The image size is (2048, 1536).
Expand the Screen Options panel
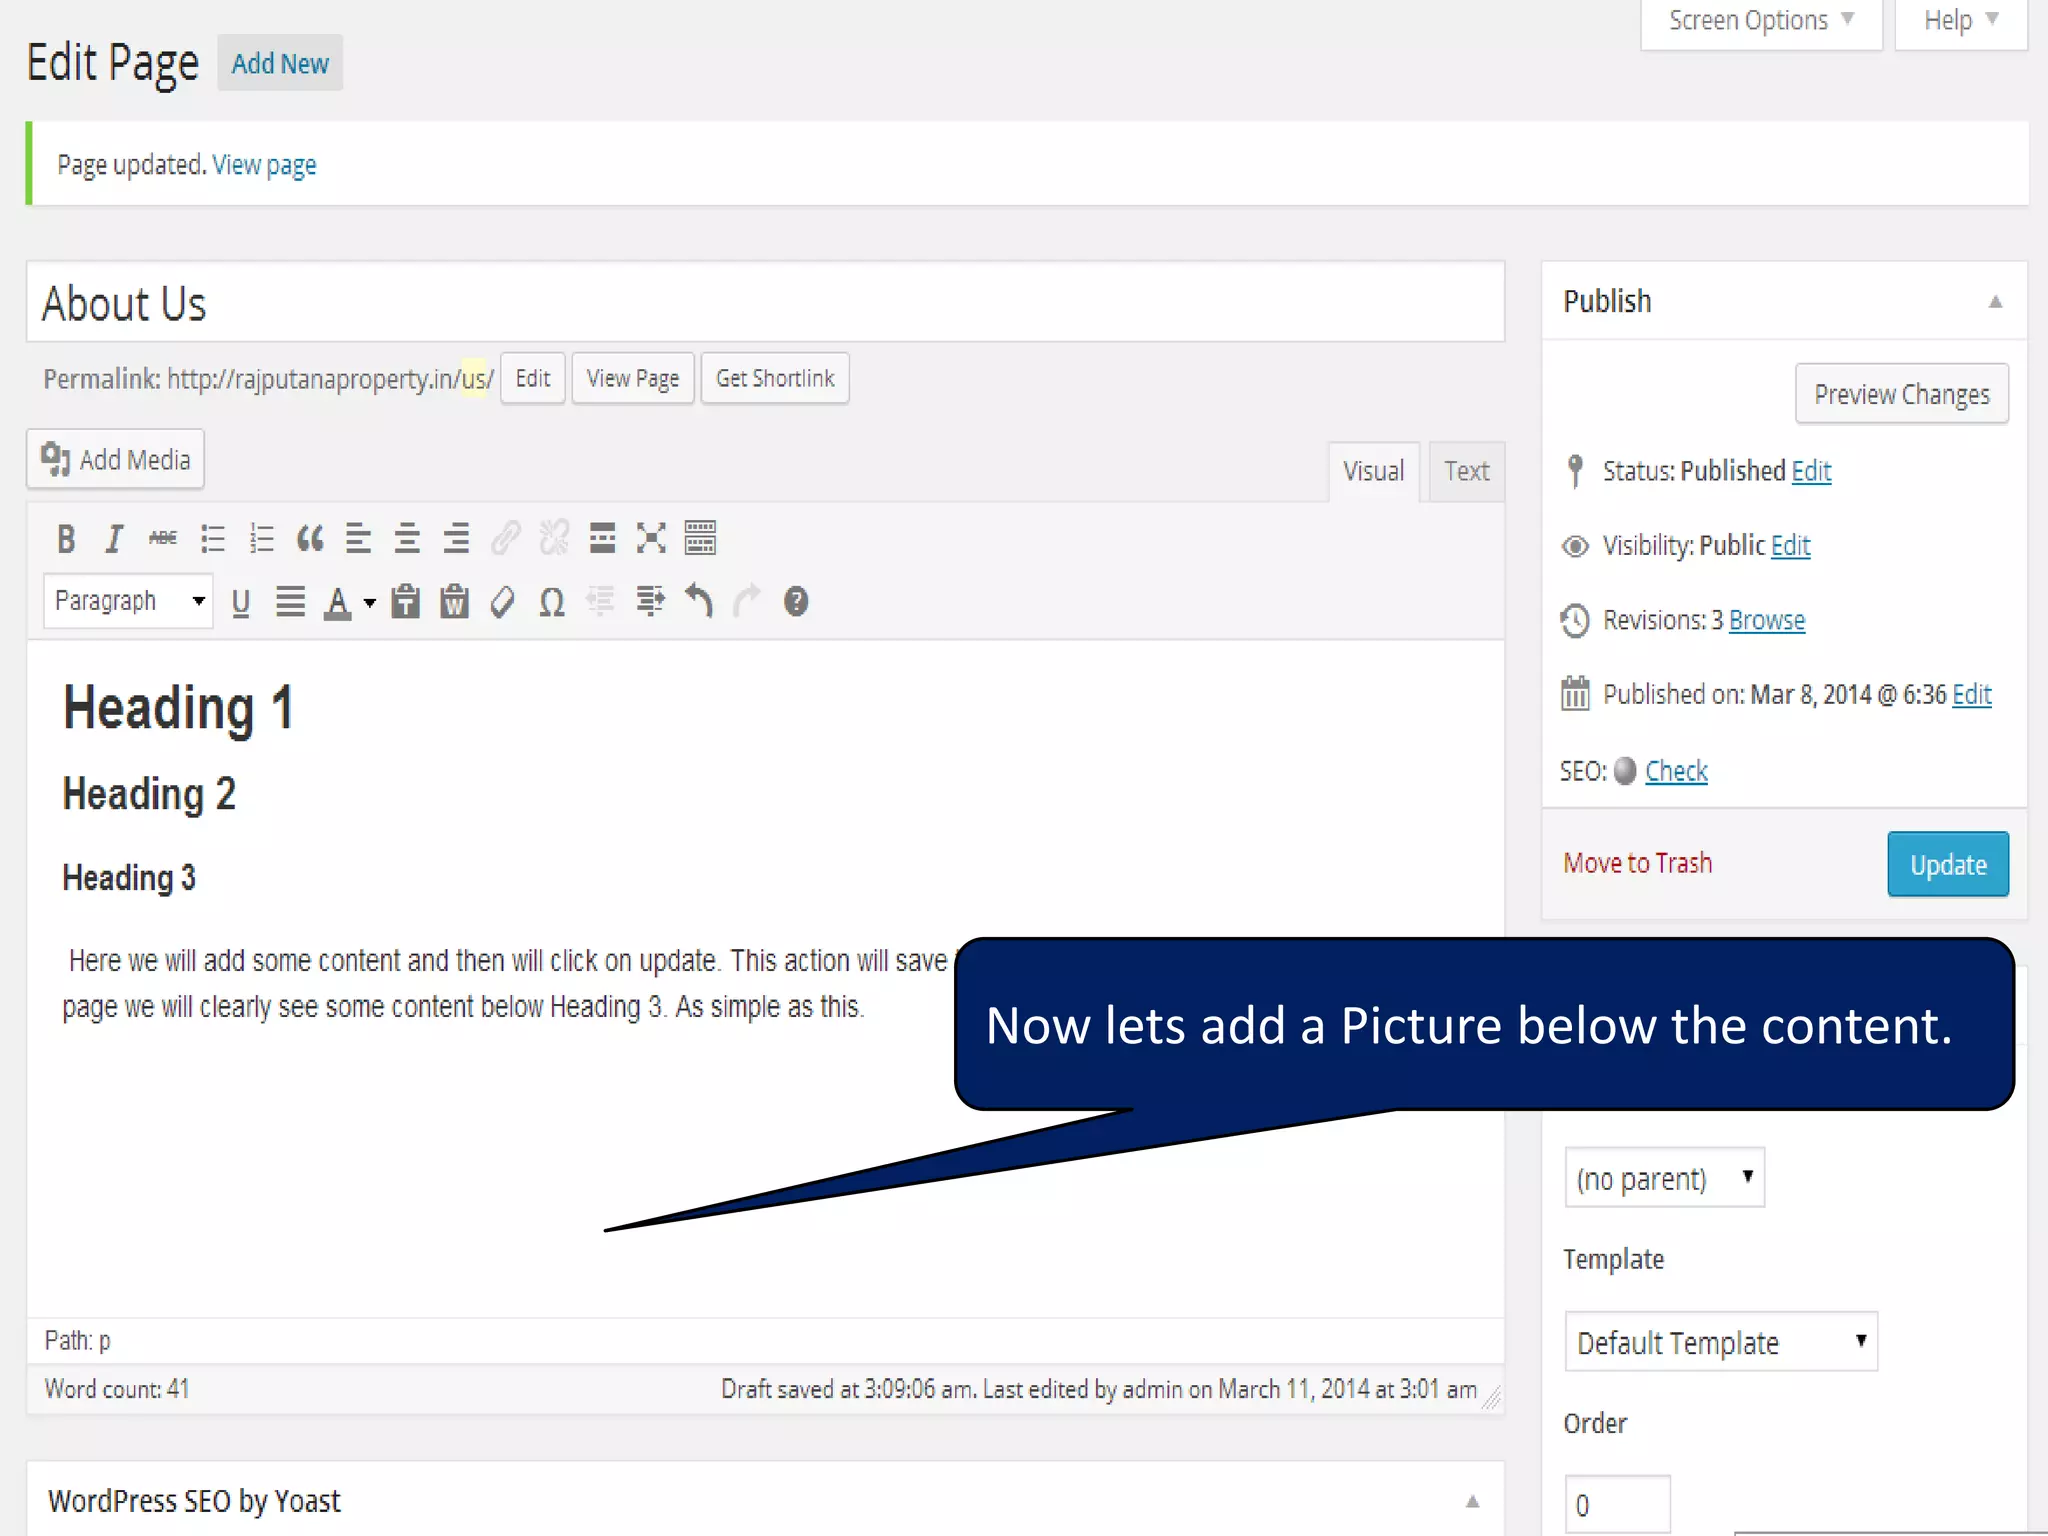1760,21
